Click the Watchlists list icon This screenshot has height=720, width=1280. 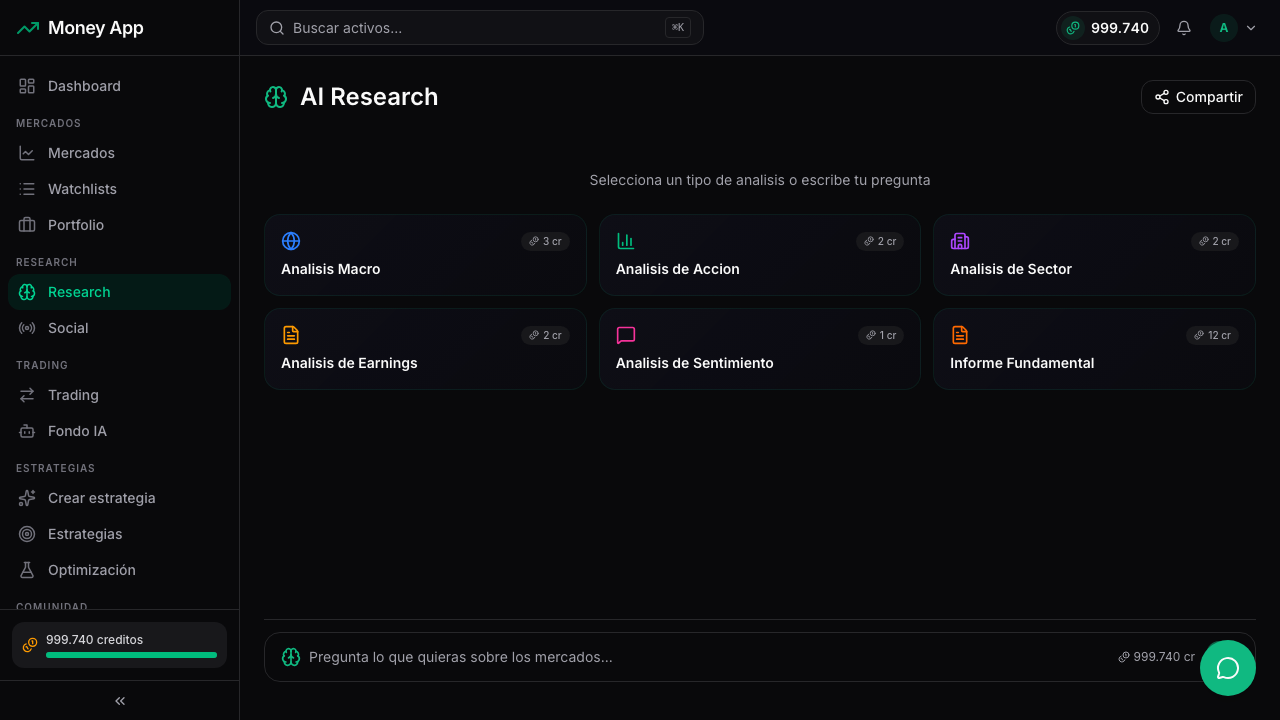click(27, 189)
